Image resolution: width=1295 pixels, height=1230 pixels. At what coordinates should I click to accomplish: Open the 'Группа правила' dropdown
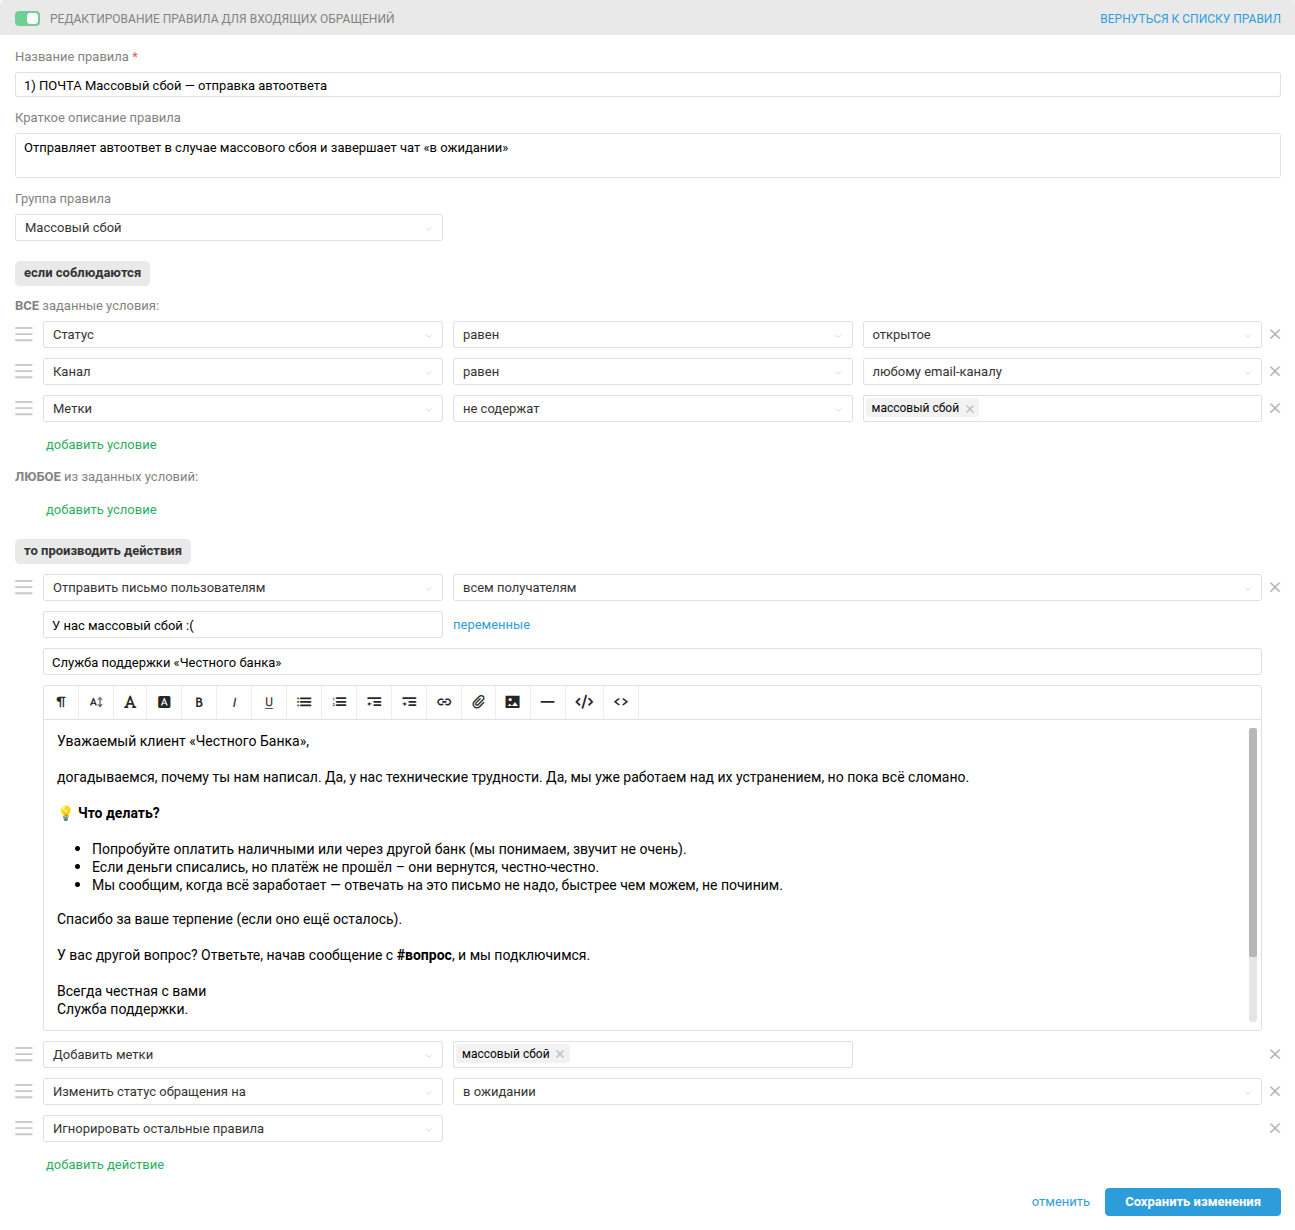pyautogui.click(x=229, y=228)
